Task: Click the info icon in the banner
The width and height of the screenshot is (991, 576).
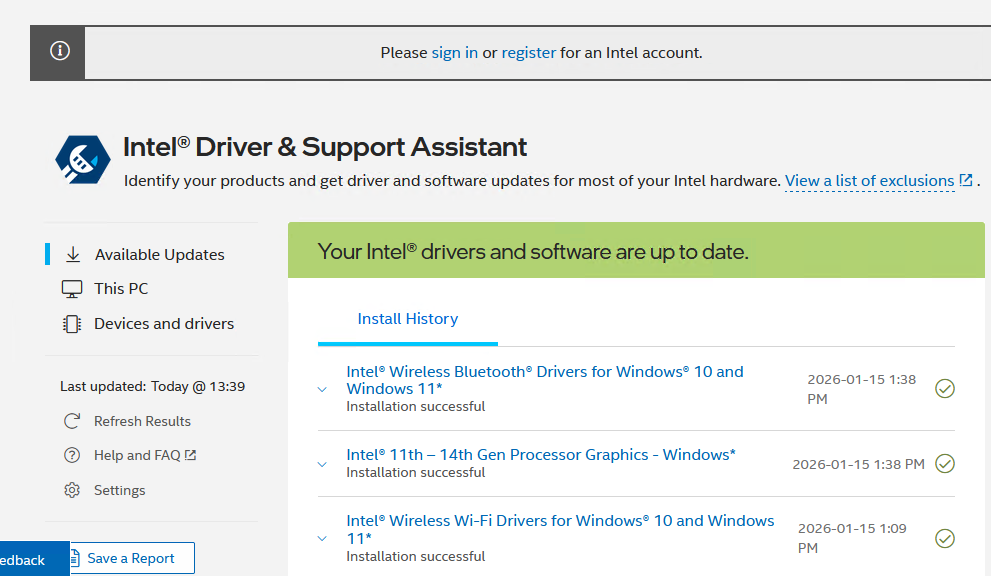Action: pyautogui.click(x=56, y=52)
